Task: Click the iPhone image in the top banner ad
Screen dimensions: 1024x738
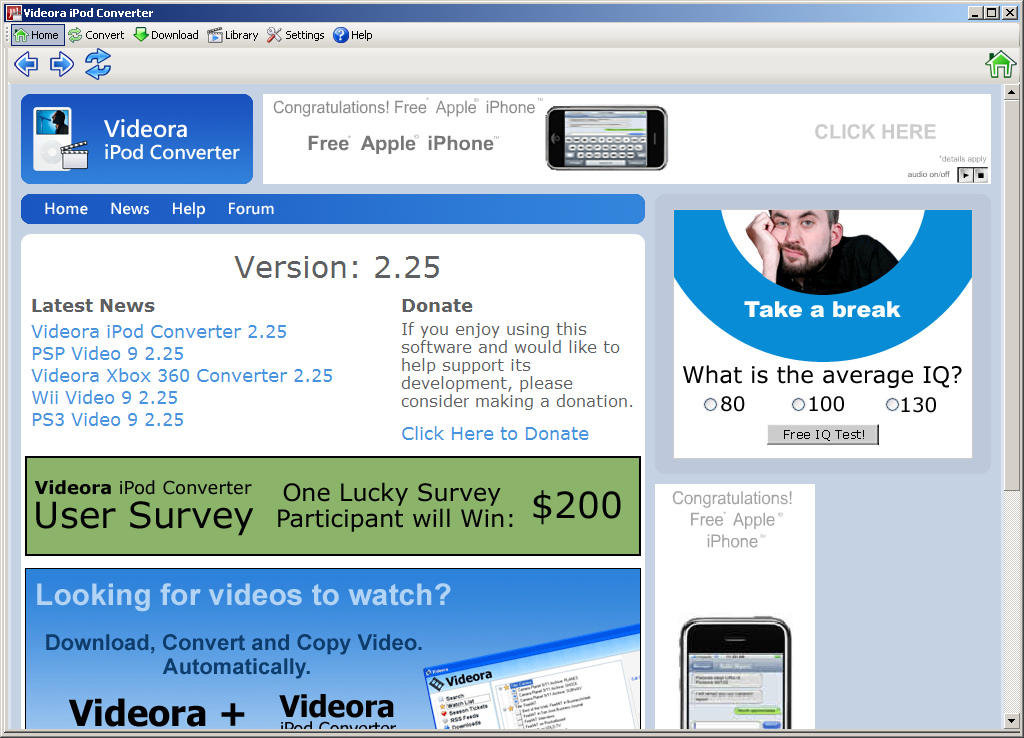Action: point(607,138)
